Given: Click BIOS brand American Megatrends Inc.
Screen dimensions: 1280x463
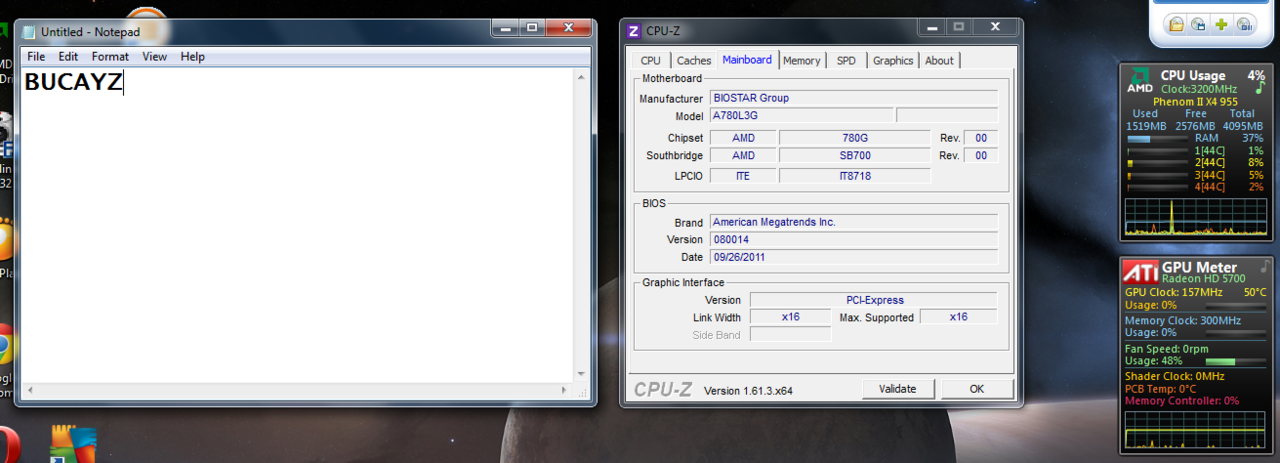Looking at the screenshot, I should 853,222.
